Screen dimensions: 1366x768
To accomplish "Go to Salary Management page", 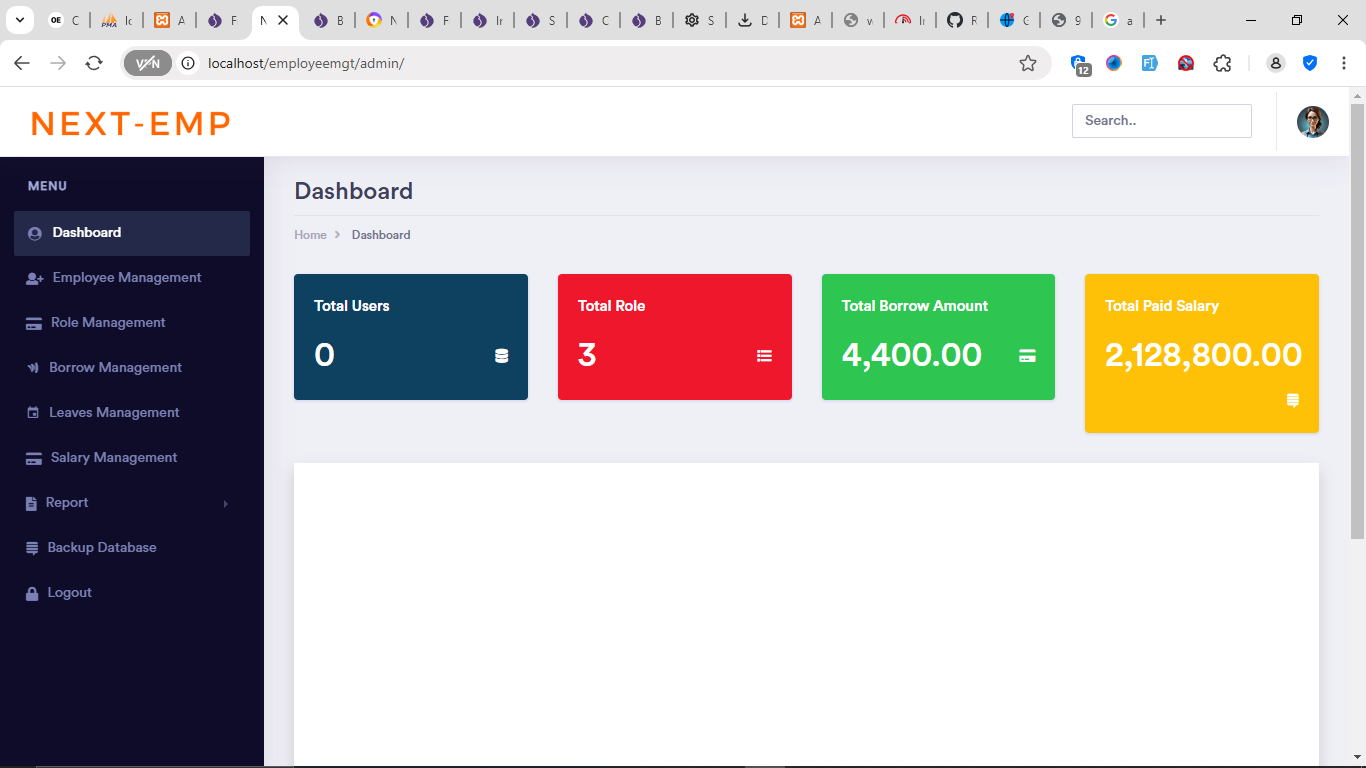I will click(114, 458).
